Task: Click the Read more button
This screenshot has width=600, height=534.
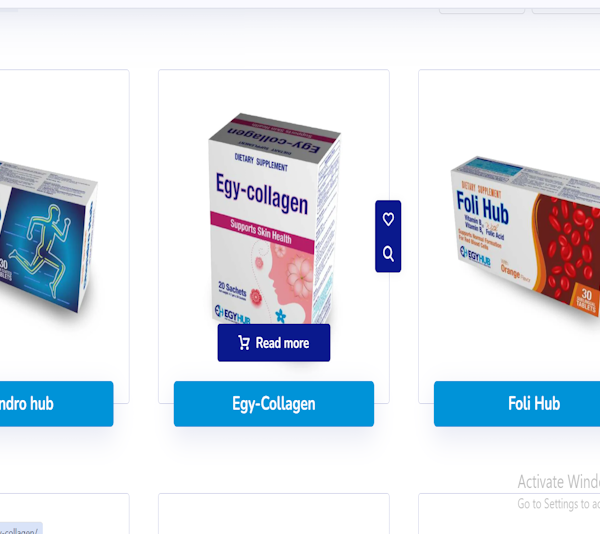Action: pos(274,343)
